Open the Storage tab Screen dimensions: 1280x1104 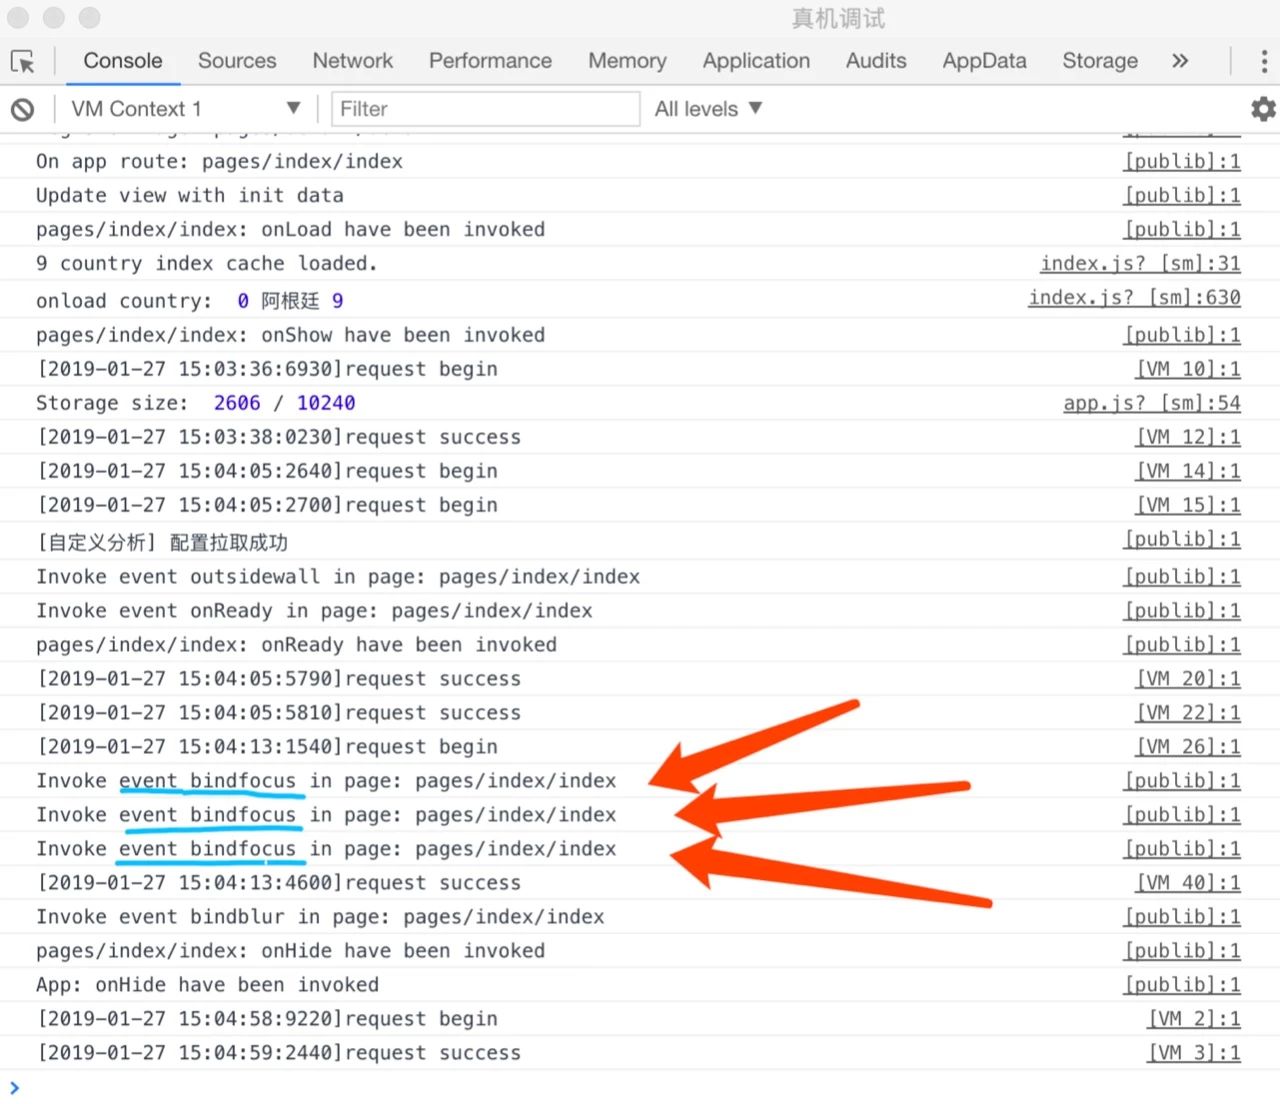[x=1100, y=61]
